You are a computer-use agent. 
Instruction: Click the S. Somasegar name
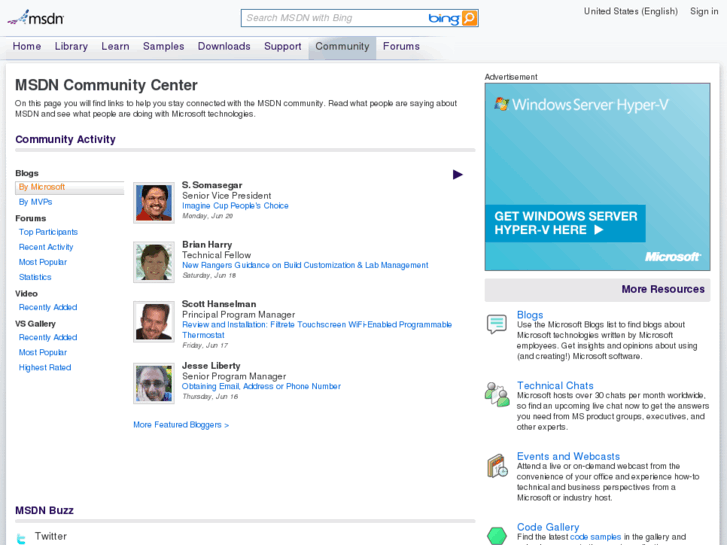[x=212, y=185]
